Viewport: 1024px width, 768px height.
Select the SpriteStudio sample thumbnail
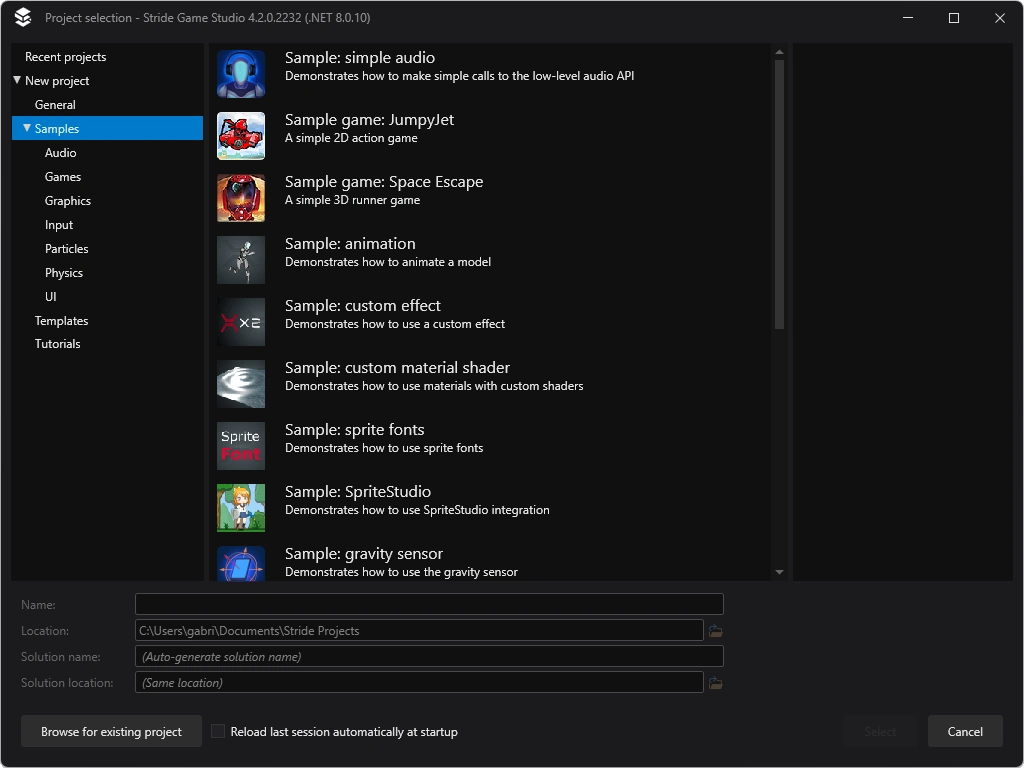pyautogui.click(x=240, y=507)
